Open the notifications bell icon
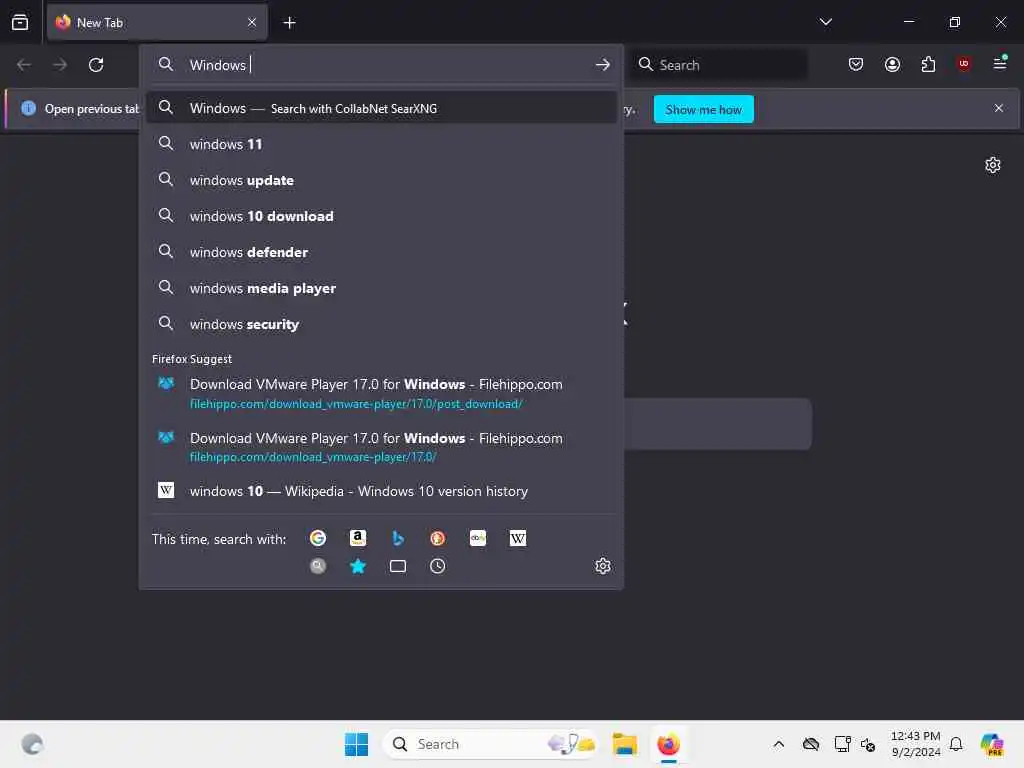The width and height of the screenshot is (1024, 768). click(956, 744)
